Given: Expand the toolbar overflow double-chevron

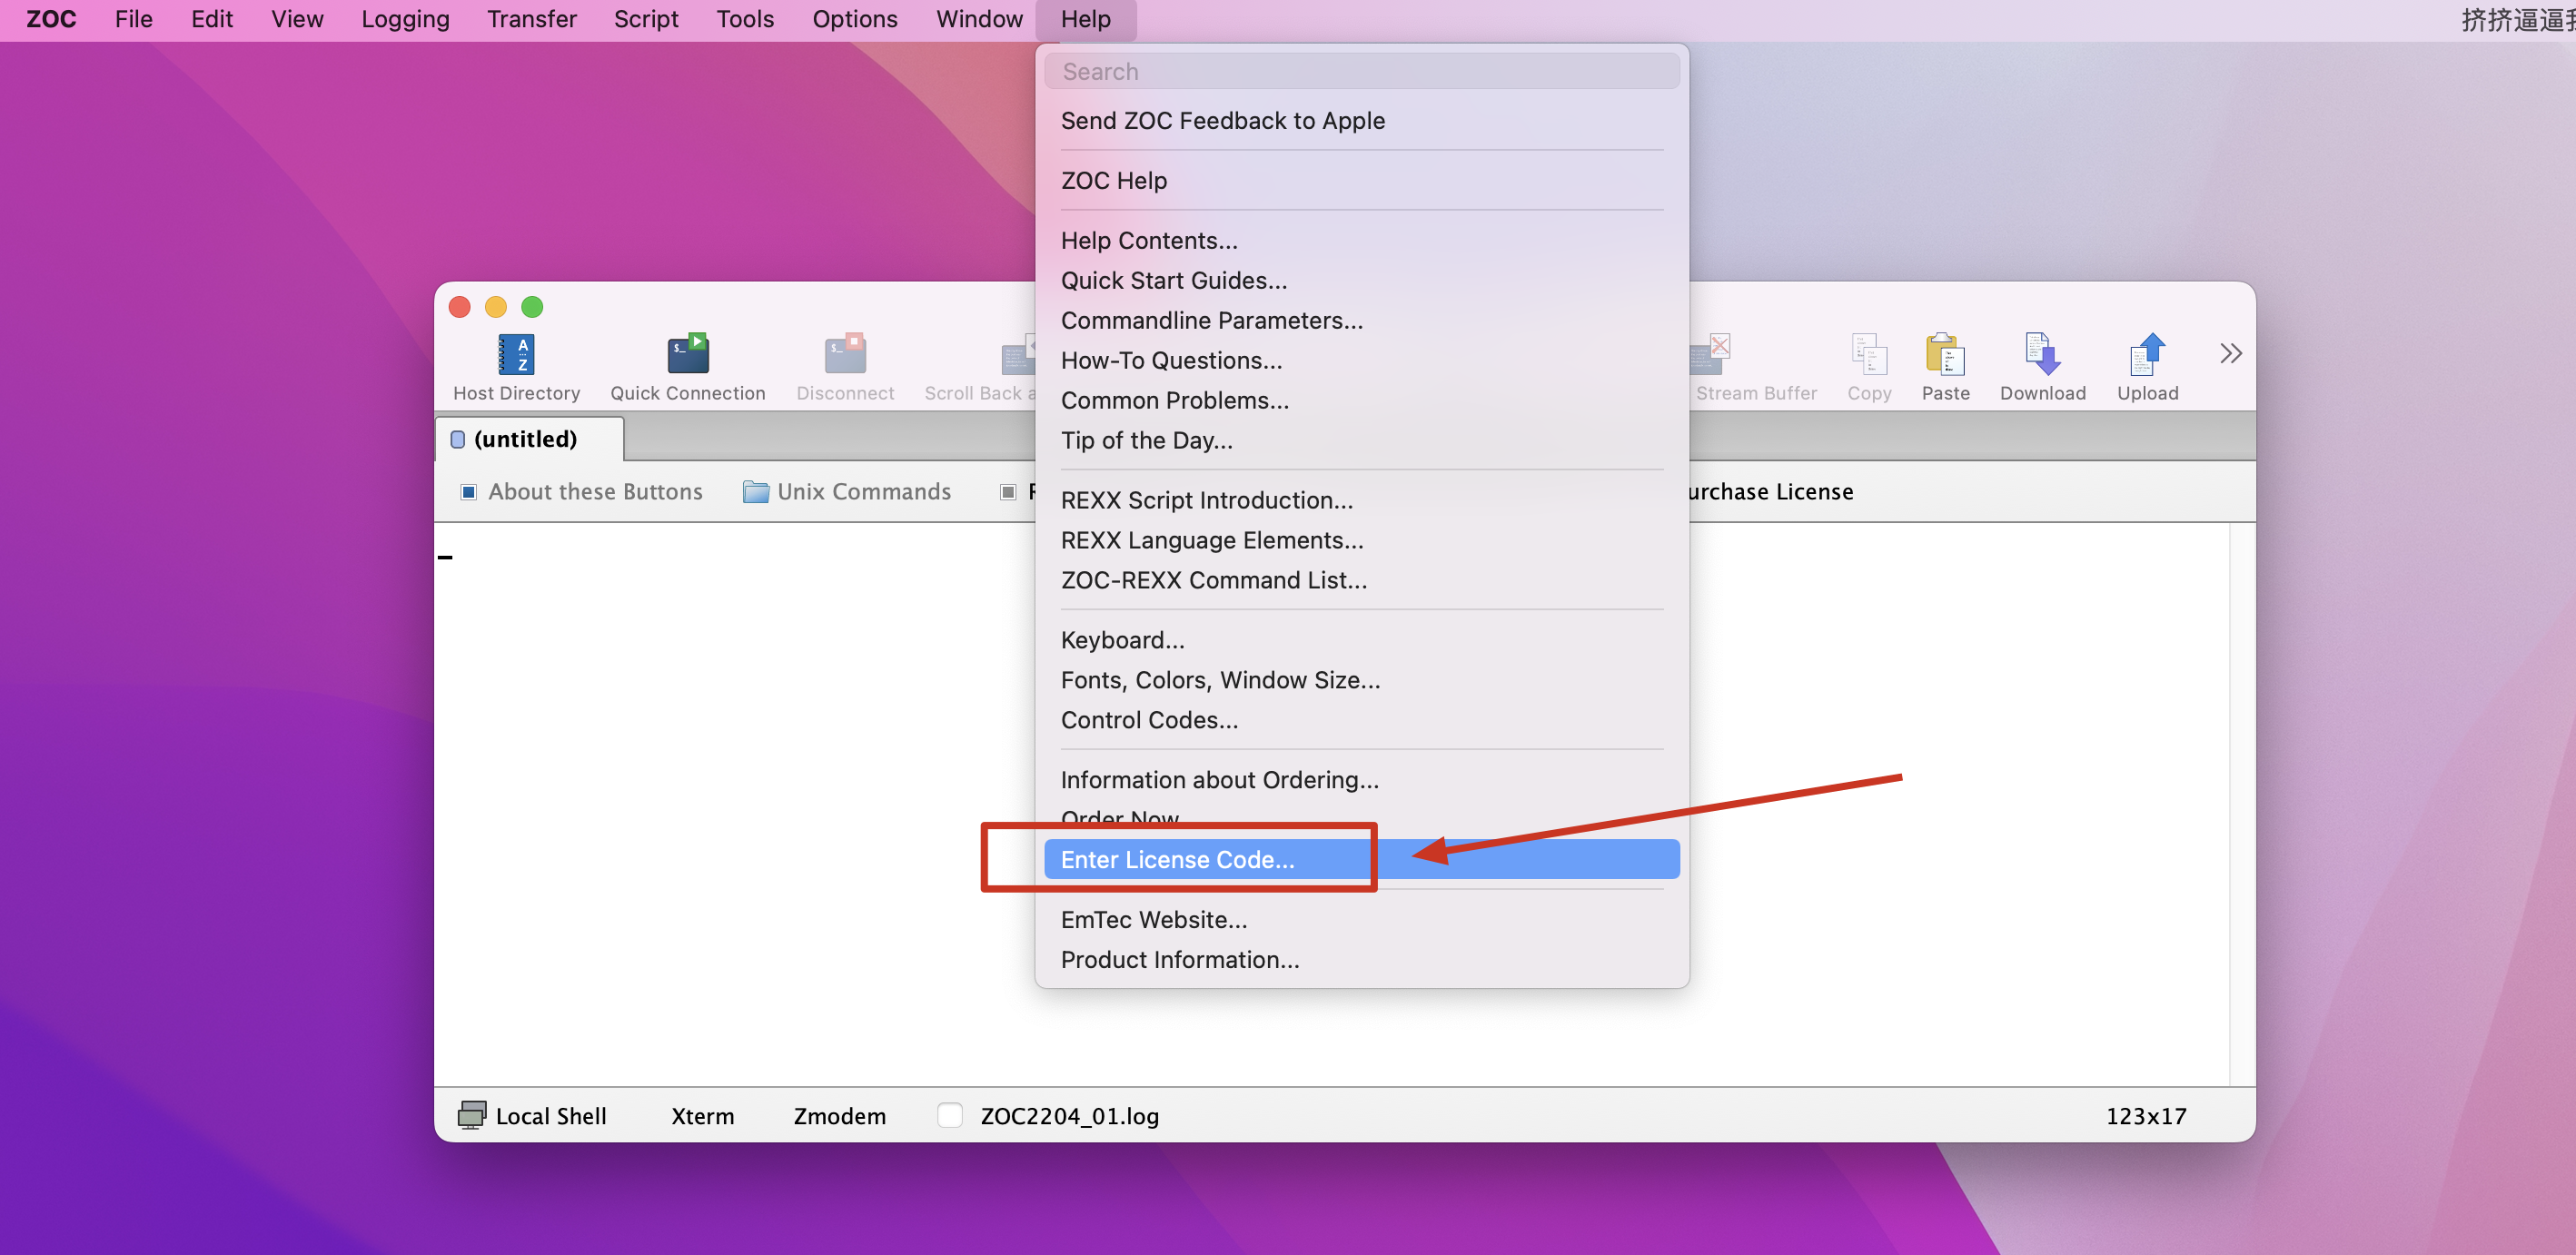Looking at the screenshot, I should pyautogui.click(x=2229, y=353).
